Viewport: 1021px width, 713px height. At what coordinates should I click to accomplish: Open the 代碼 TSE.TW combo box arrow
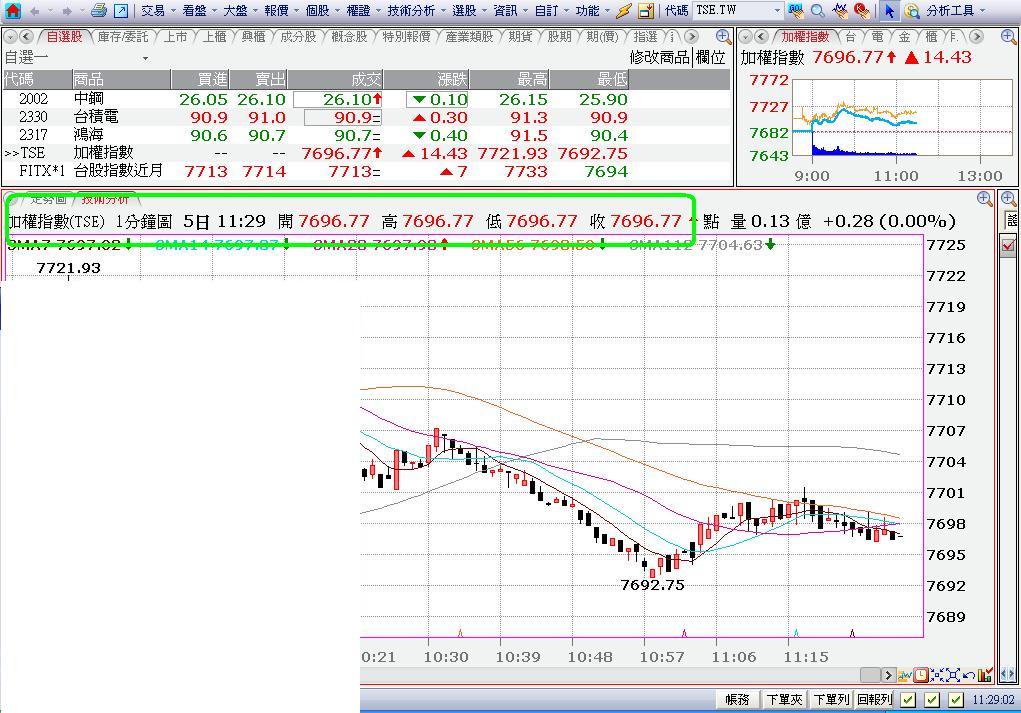tap(777, 10)
